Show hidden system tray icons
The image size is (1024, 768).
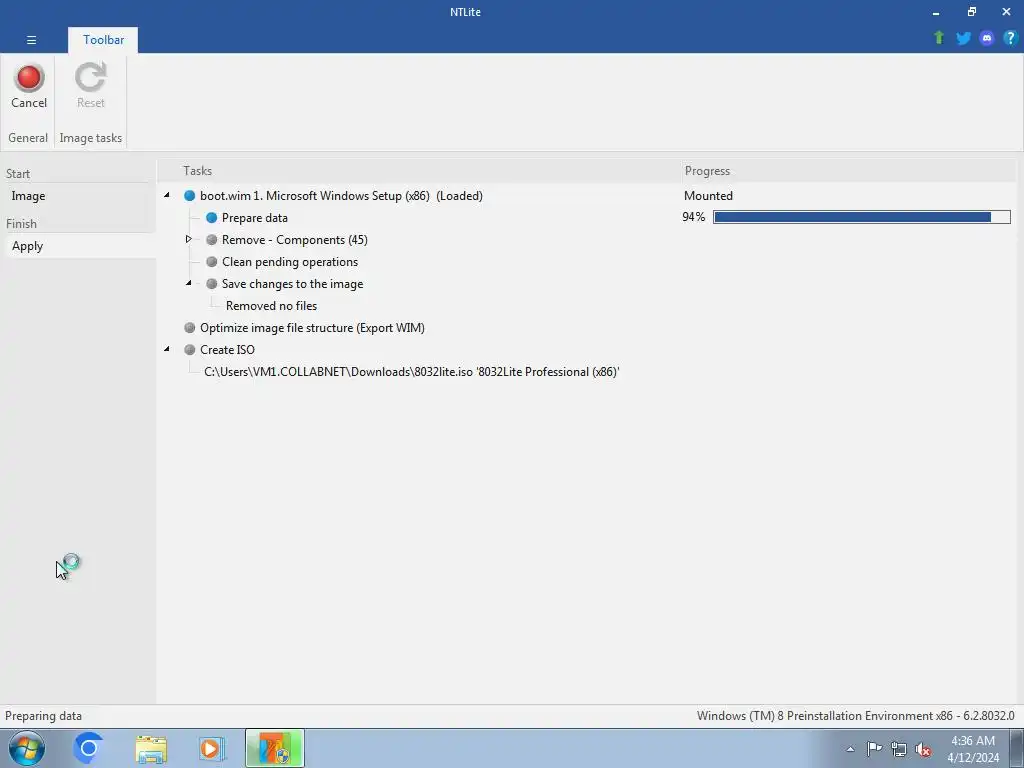850,749
